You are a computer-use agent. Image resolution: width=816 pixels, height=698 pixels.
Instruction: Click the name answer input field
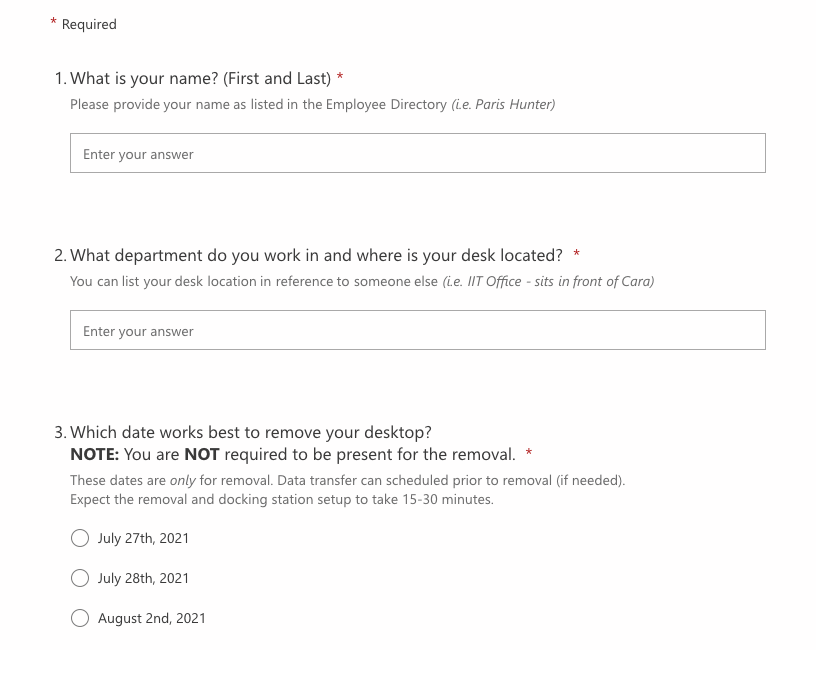417,154
